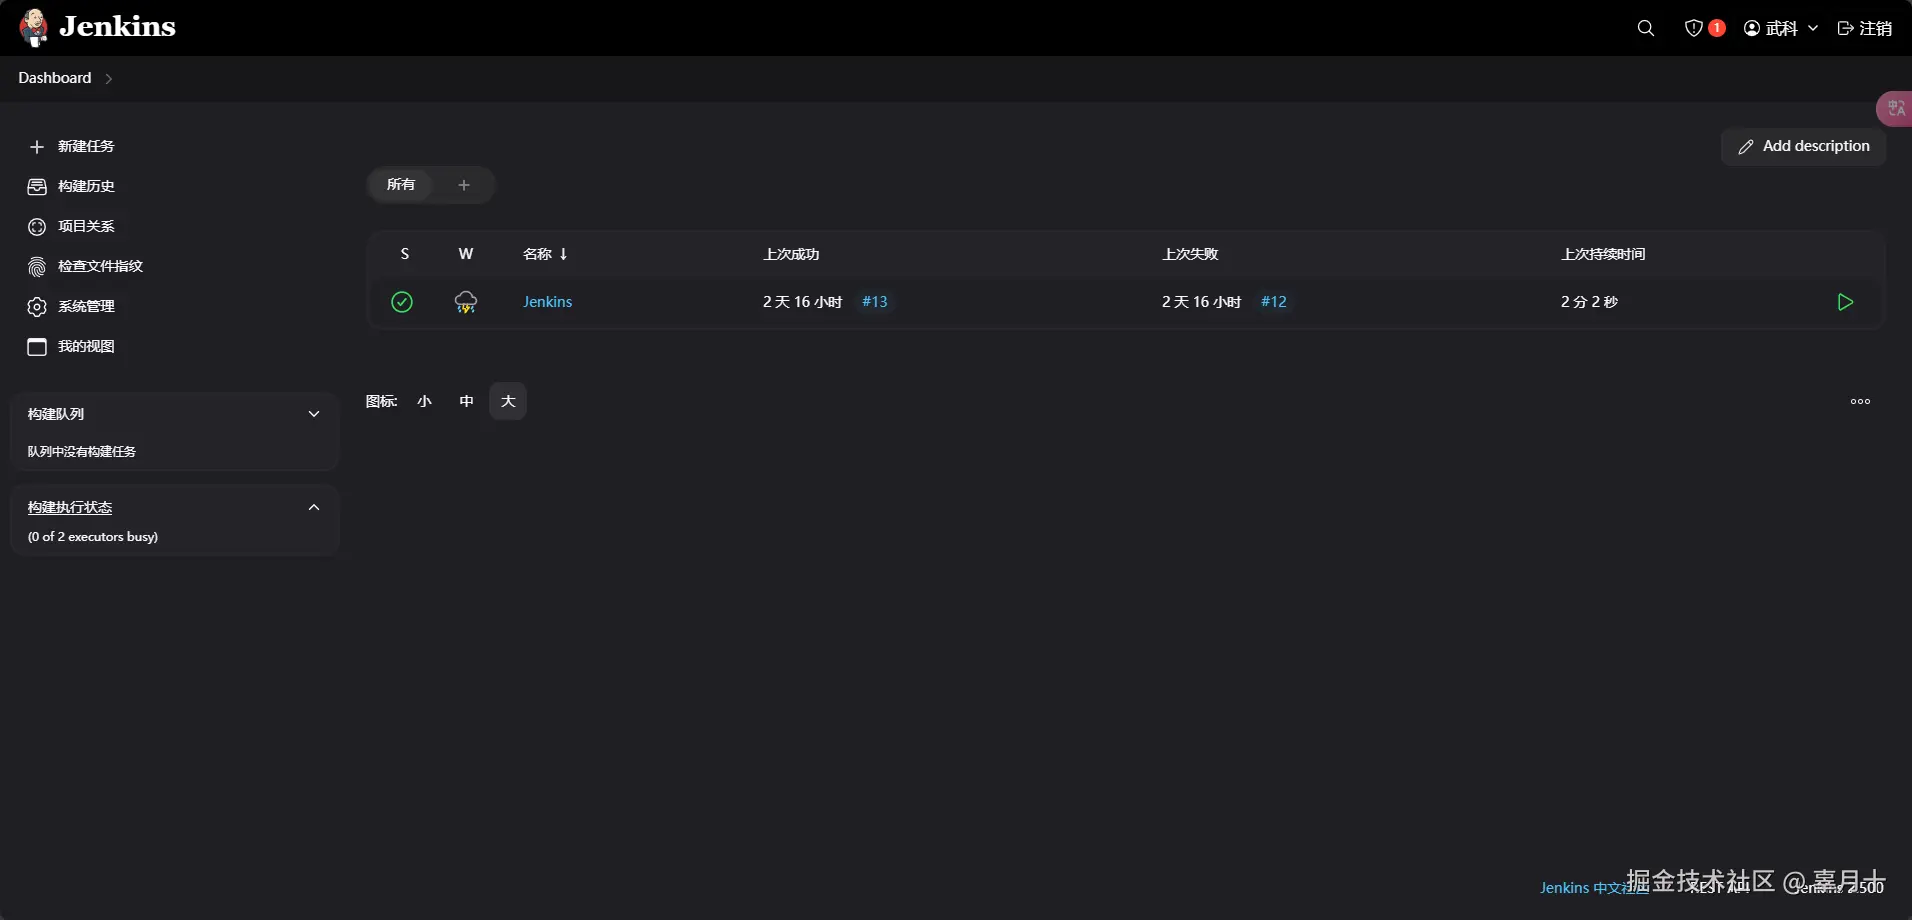Click 2 天 16 小时 beside #12

(1202, 302)
